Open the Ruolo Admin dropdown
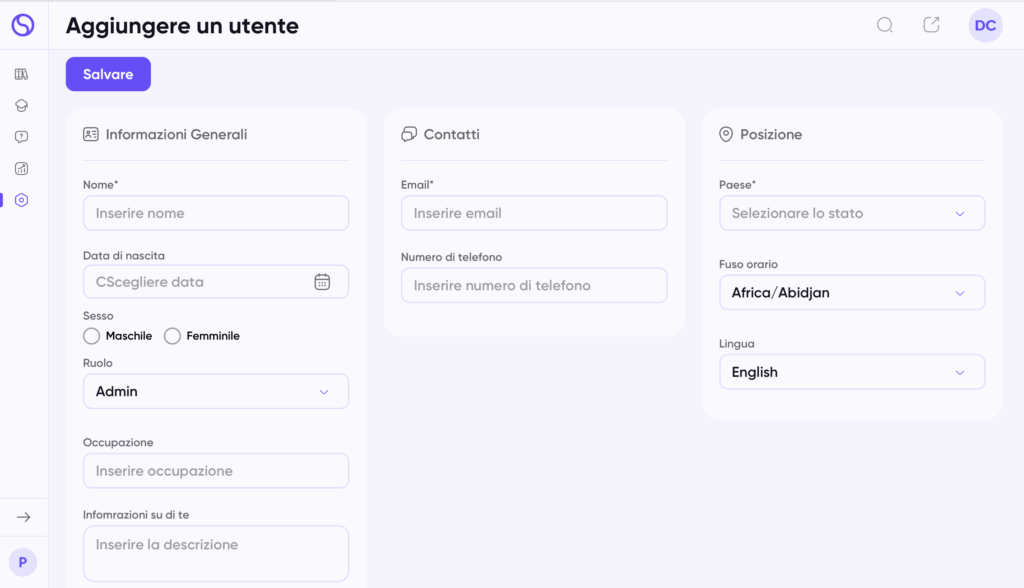Viewport: 1024px width, 588px height. 216,391
